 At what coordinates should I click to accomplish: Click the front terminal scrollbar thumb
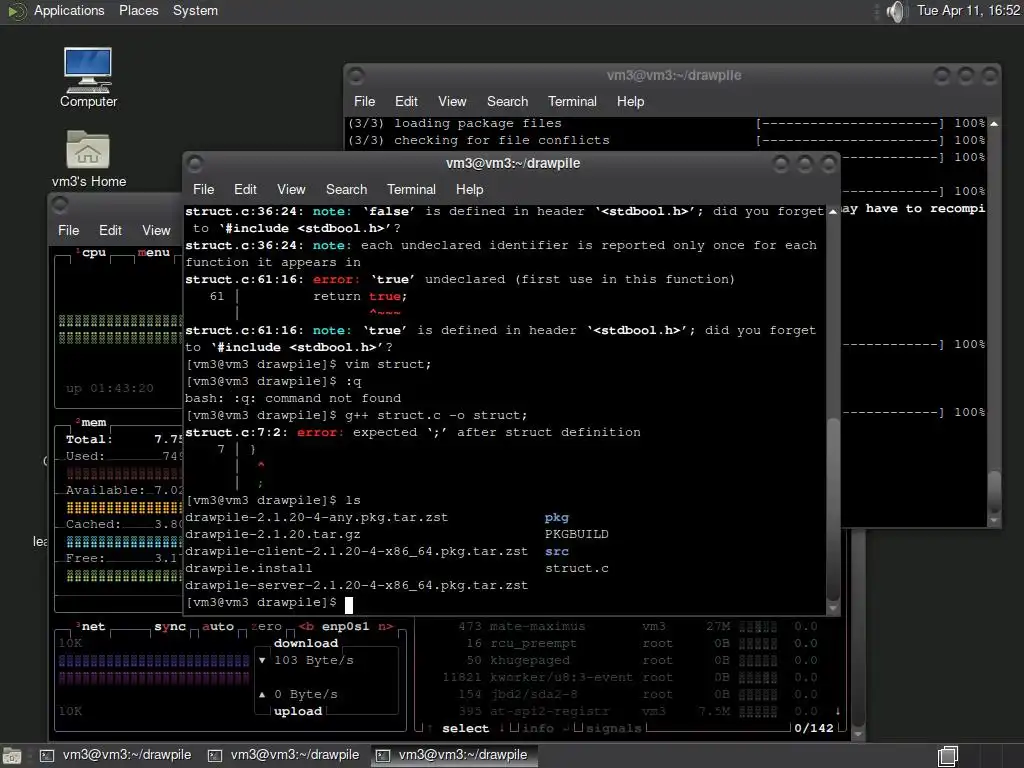tap(833, 508)
